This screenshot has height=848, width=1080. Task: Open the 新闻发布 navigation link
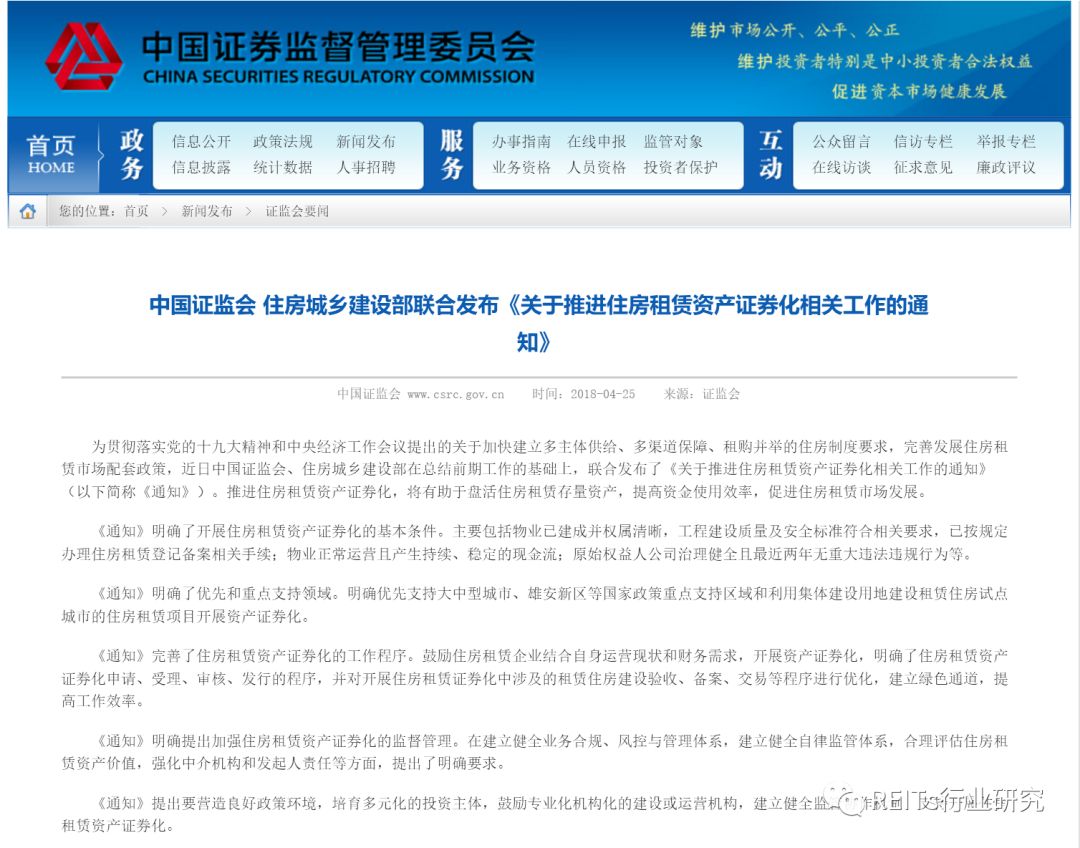point(366,142)
